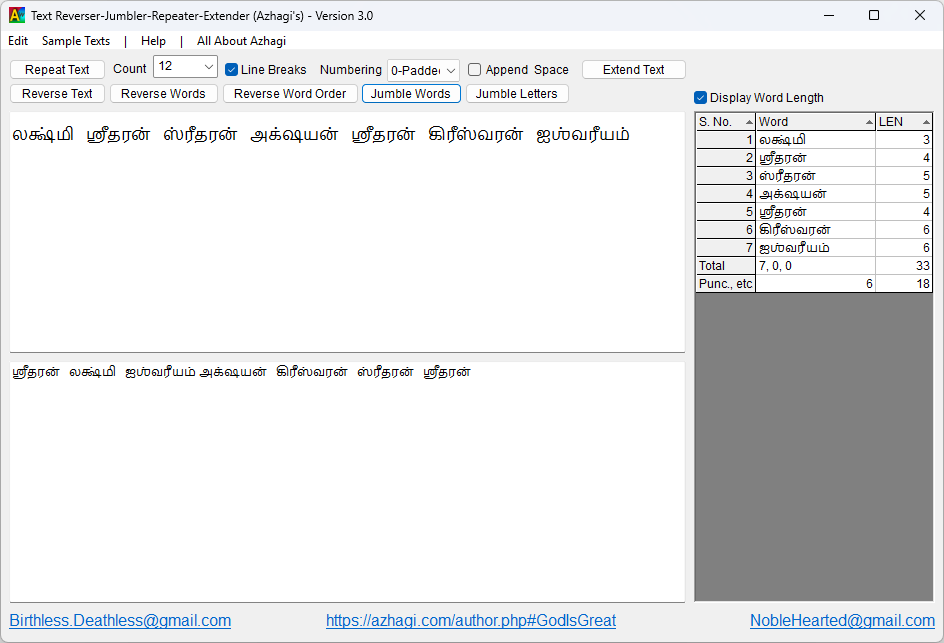Maximize the Azhagi window
This screenshot has height=643, width=944.
tap(874, 15)
